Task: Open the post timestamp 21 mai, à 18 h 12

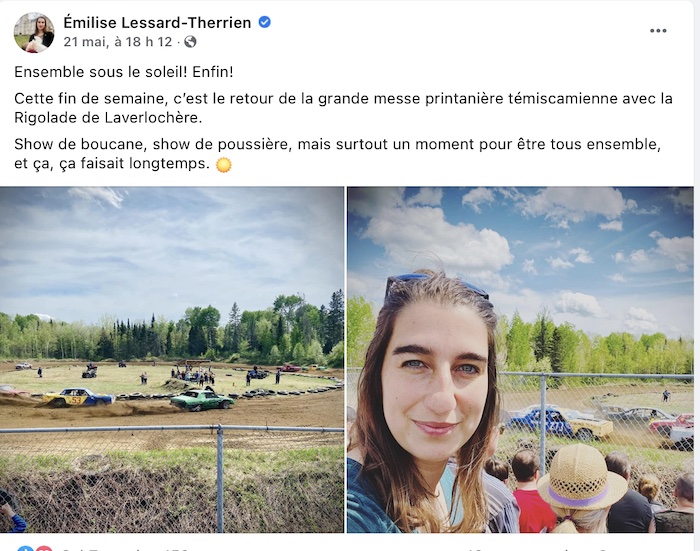Action: [117, 42]
